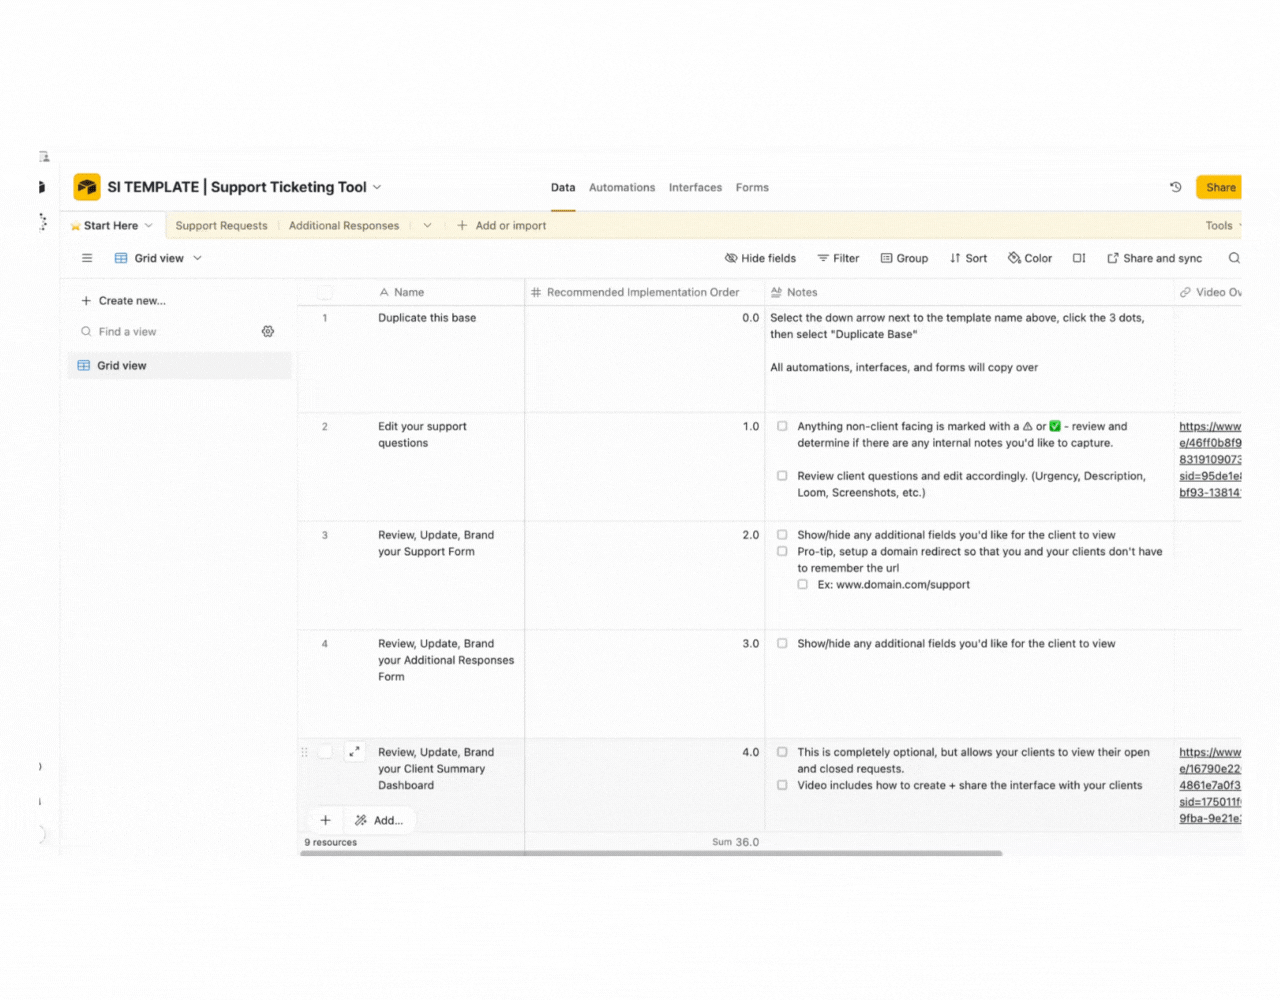Image resolution: width=1280 pixels, height=1000 pixels.
Task: Click the Notes column header
Action: (x=970, y=292)
